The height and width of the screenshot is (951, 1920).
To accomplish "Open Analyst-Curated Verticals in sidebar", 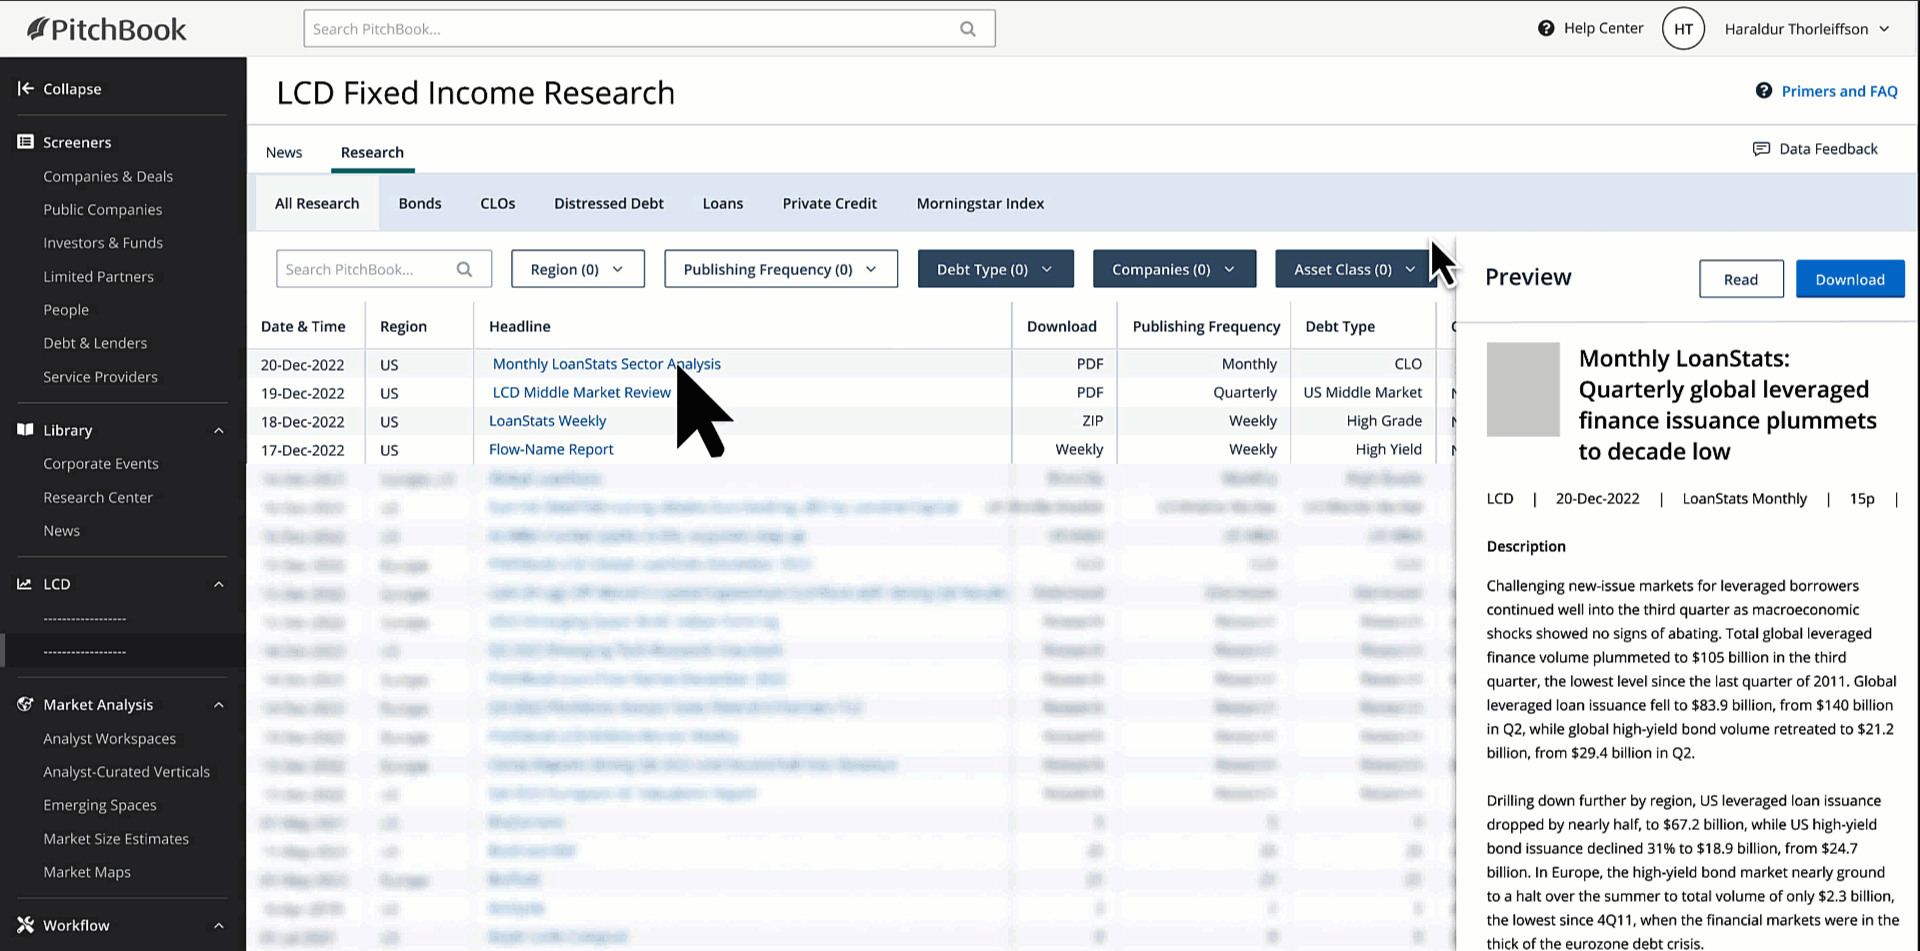I will pyautogui.click(x=126, y=772).
